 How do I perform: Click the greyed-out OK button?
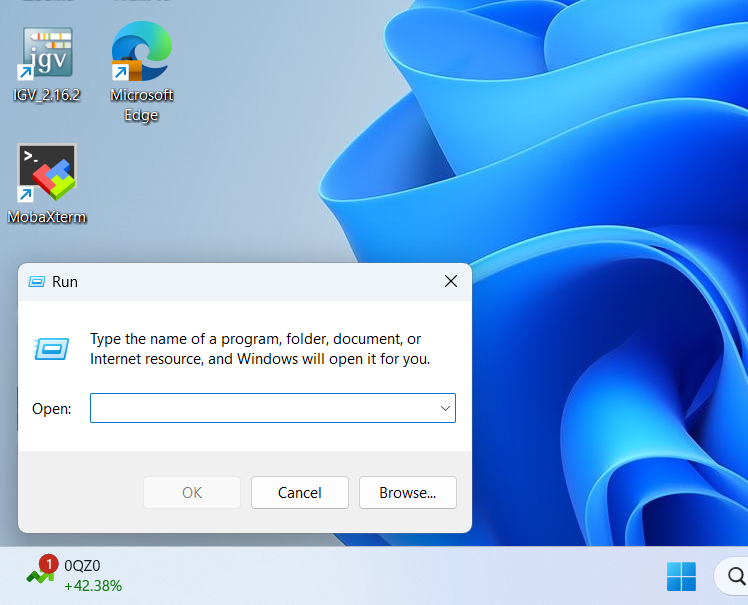(x=192, y=492)
